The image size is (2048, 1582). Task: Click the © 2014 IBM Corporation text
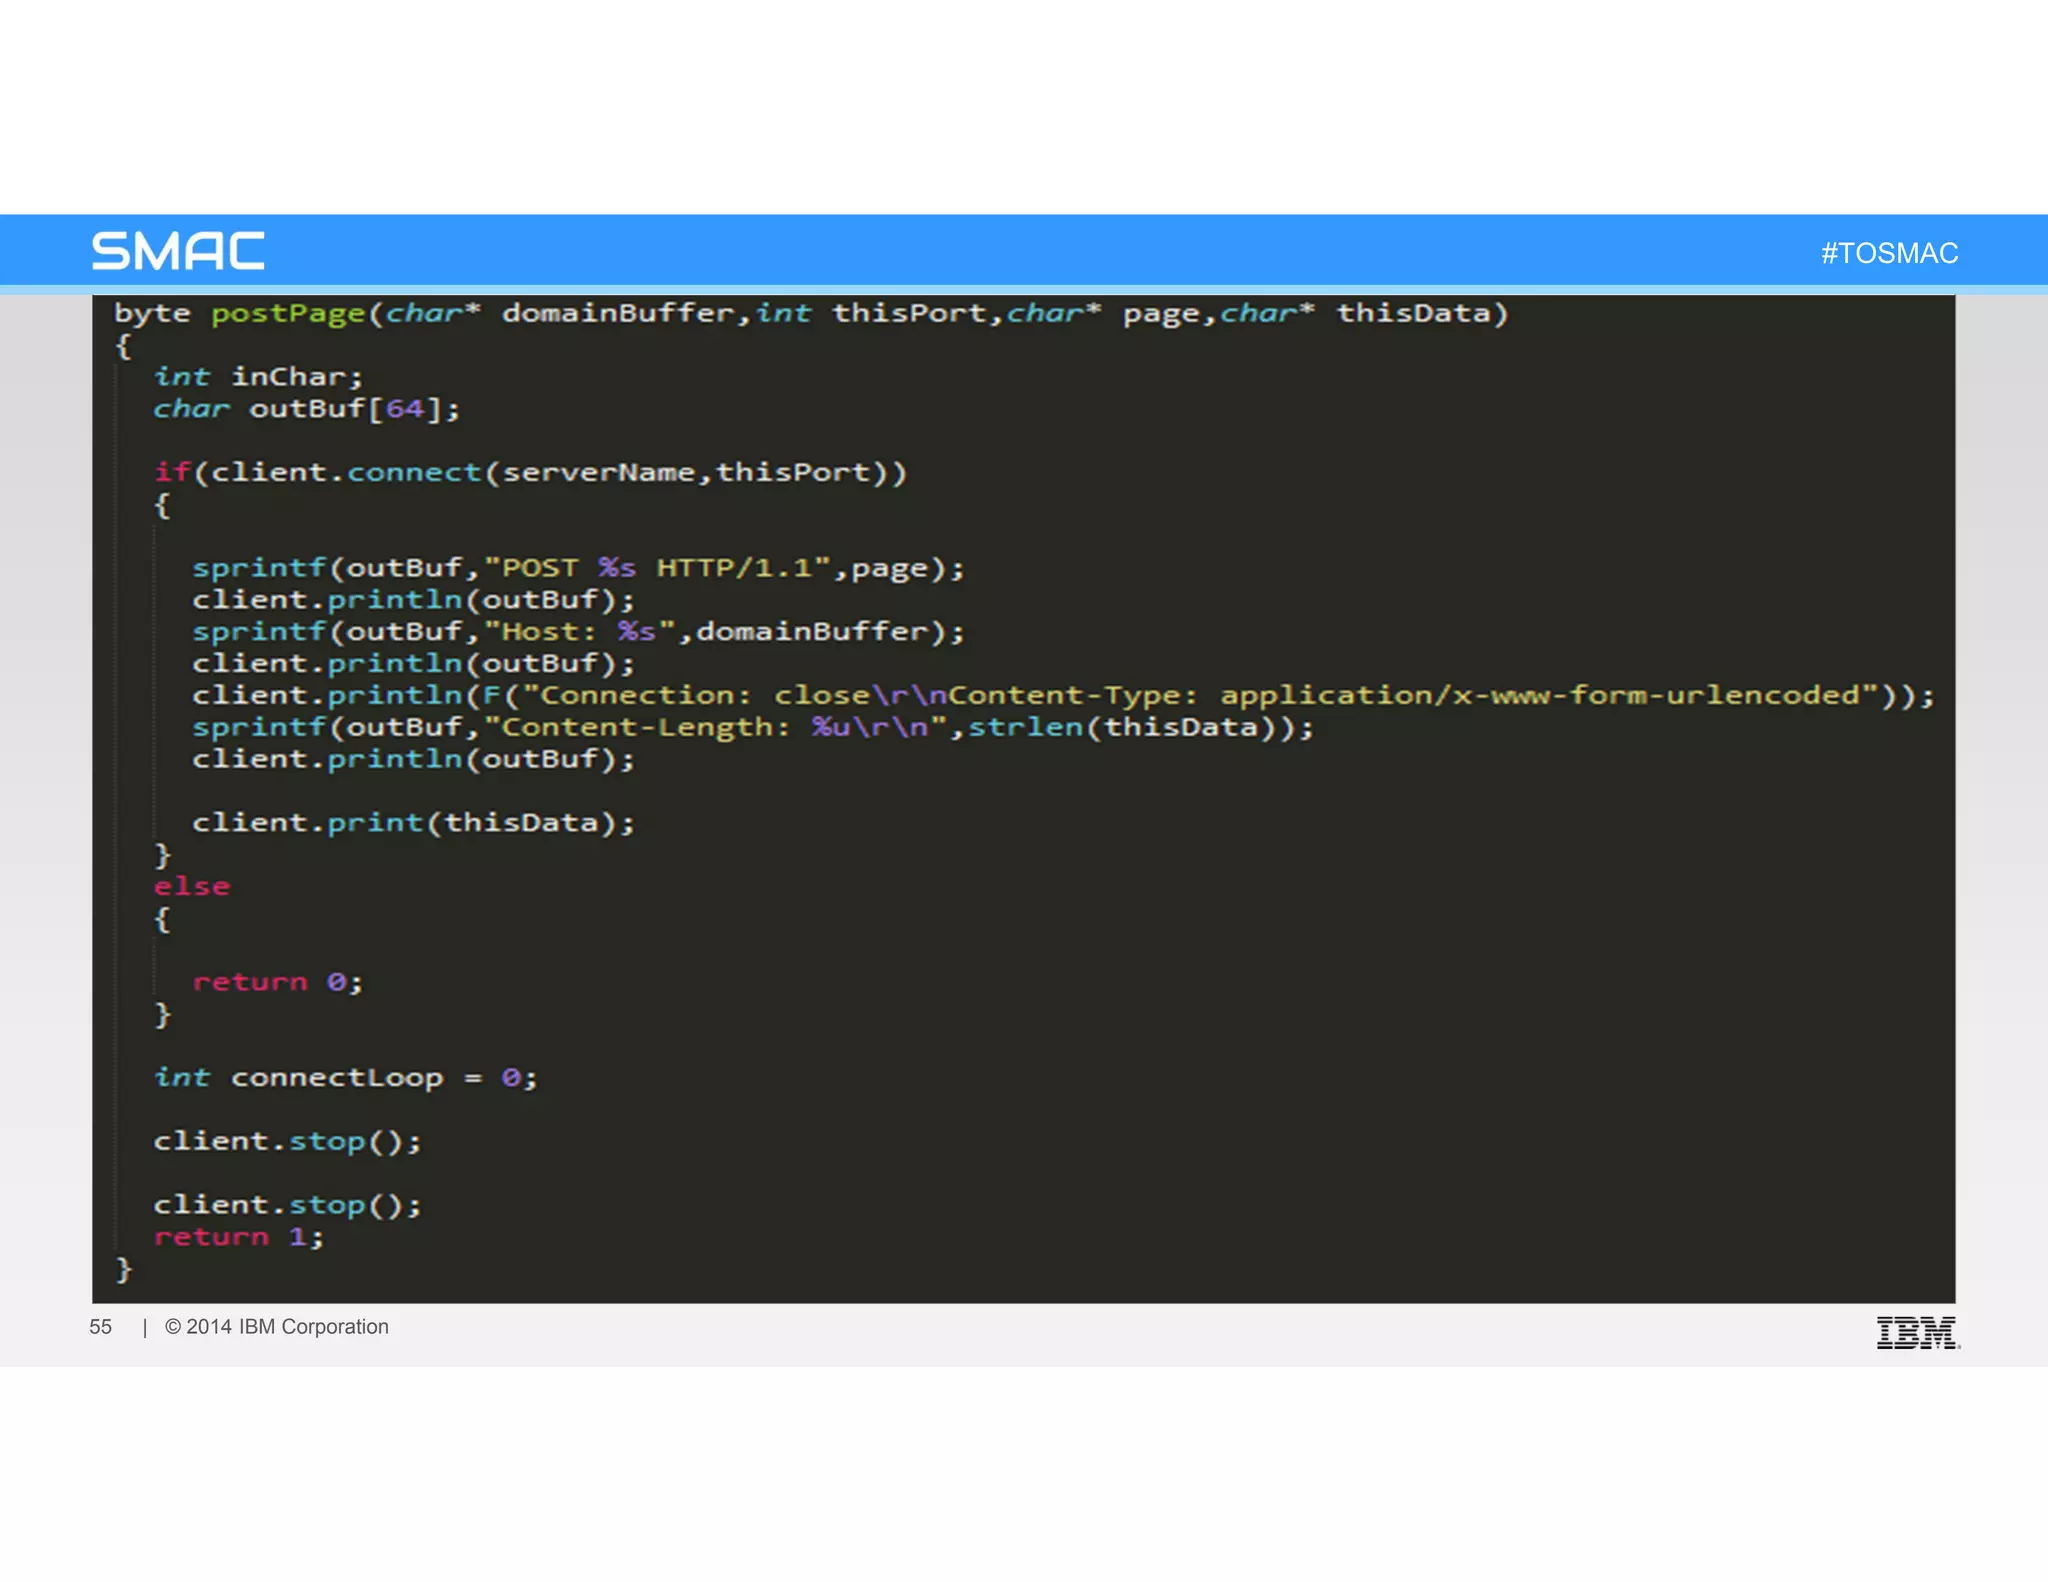click(277, 1327)
